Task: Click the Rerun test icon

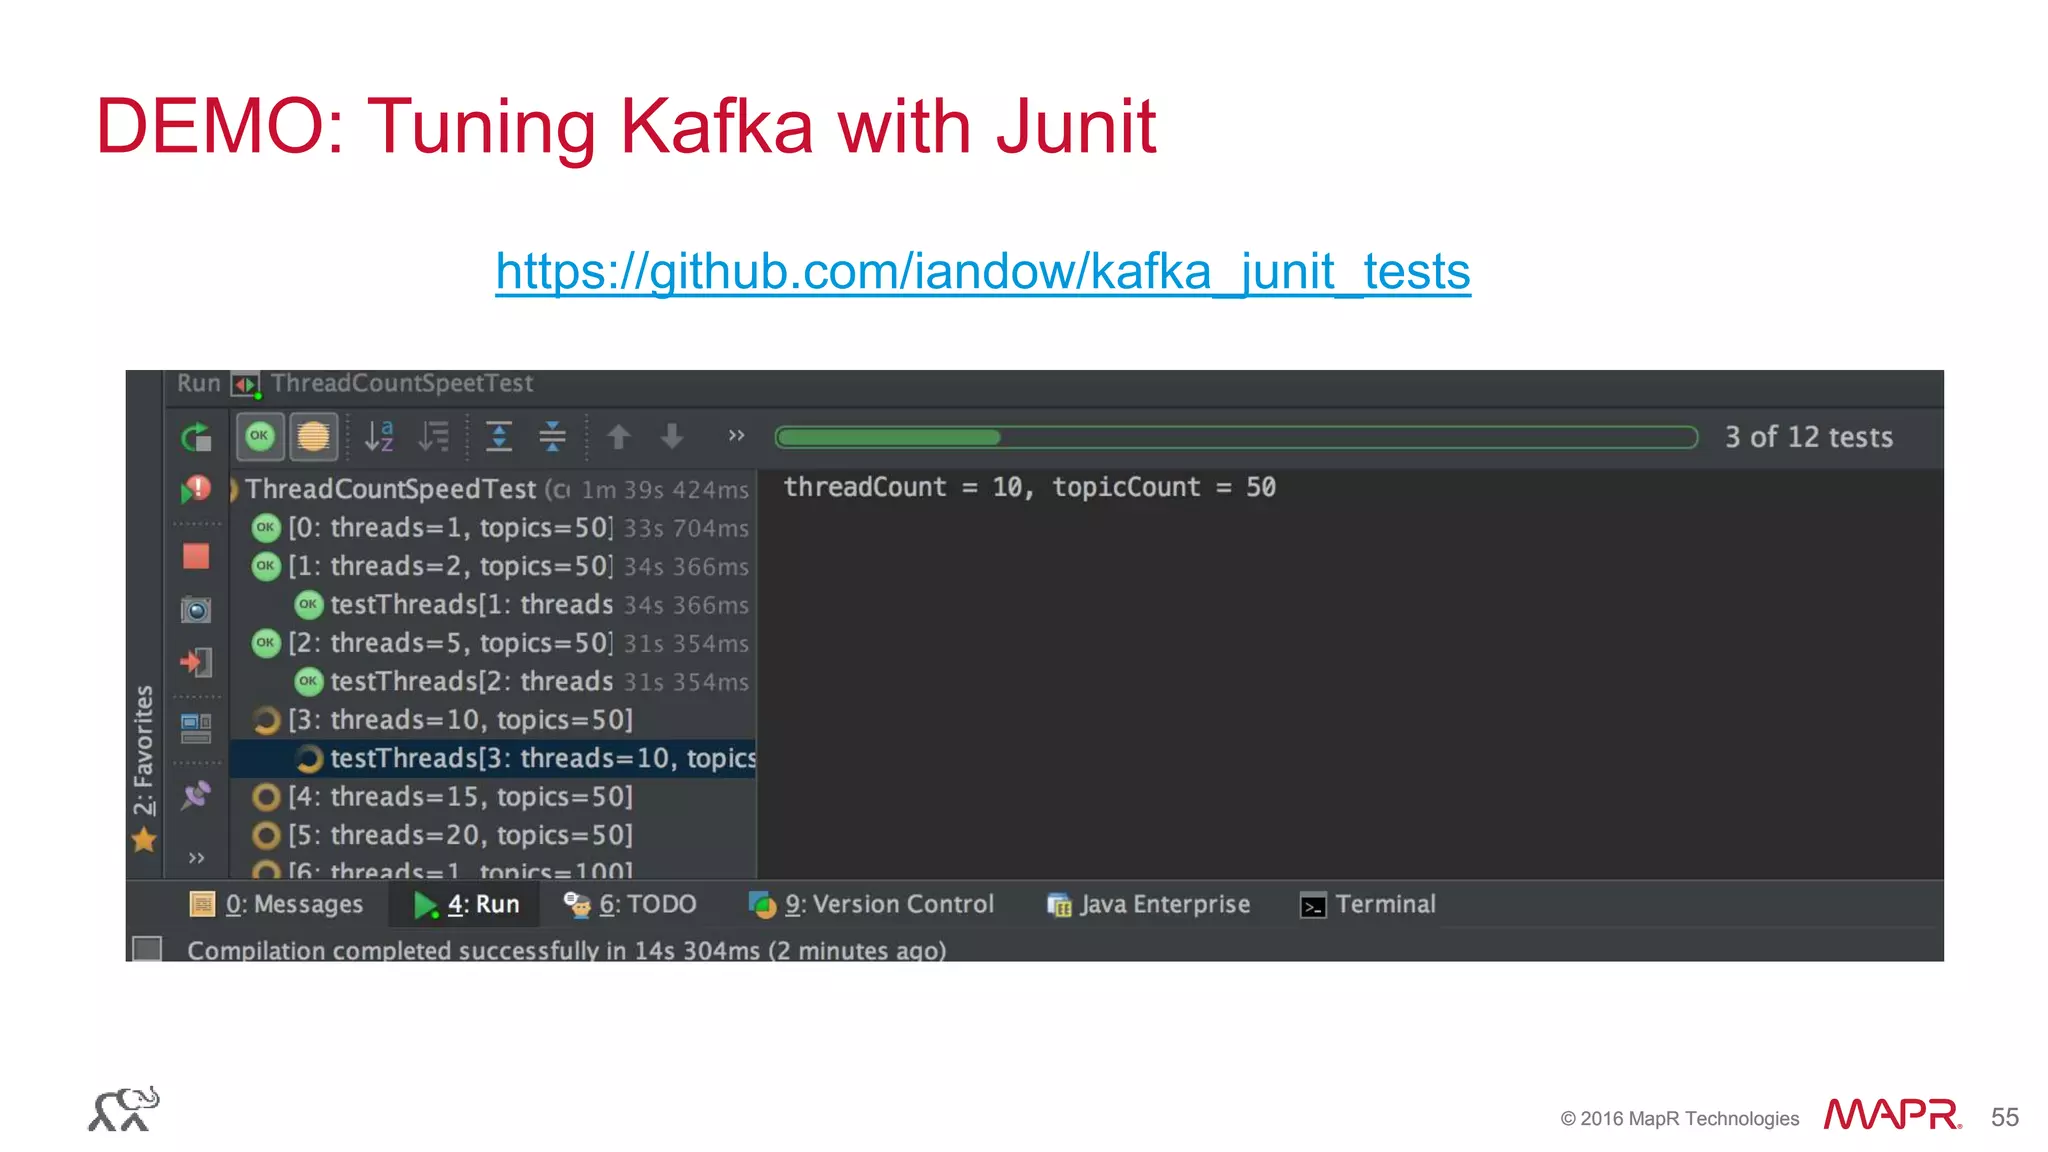Action: (197, 437)
